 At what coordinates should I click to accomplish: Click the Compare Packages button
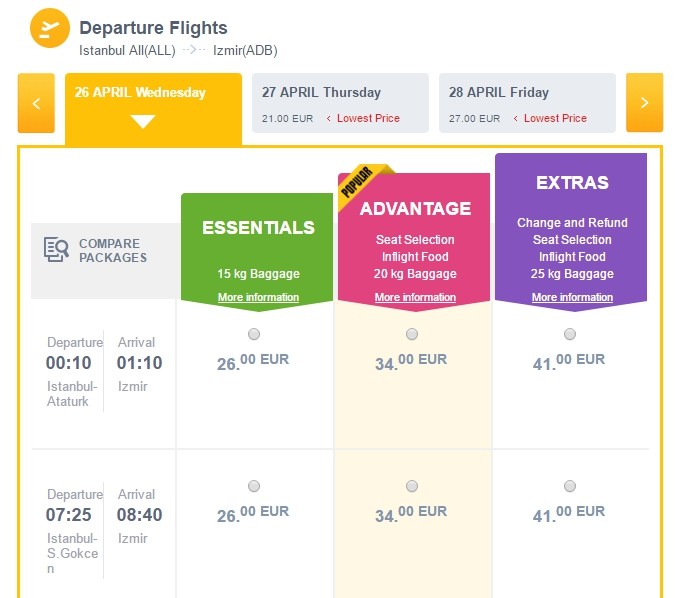(x=104, y=251)
